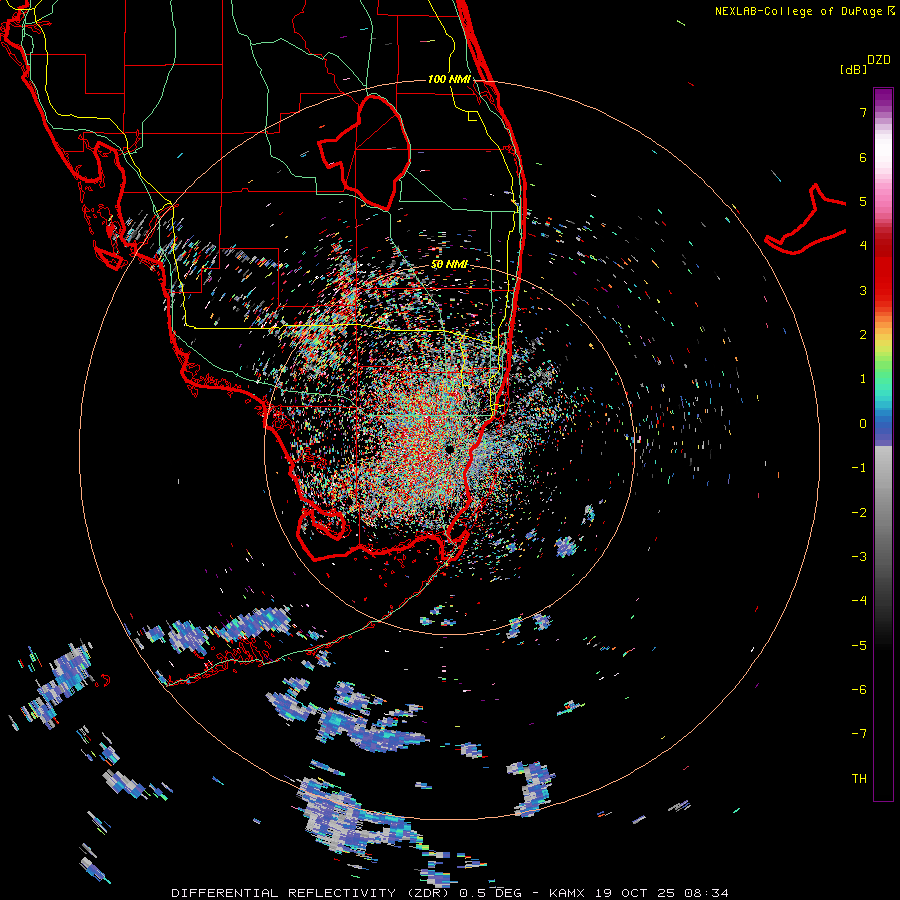900x900 pixels.
Task: Click the -3 value on the color scale
Action: click(x=859, y=557)
